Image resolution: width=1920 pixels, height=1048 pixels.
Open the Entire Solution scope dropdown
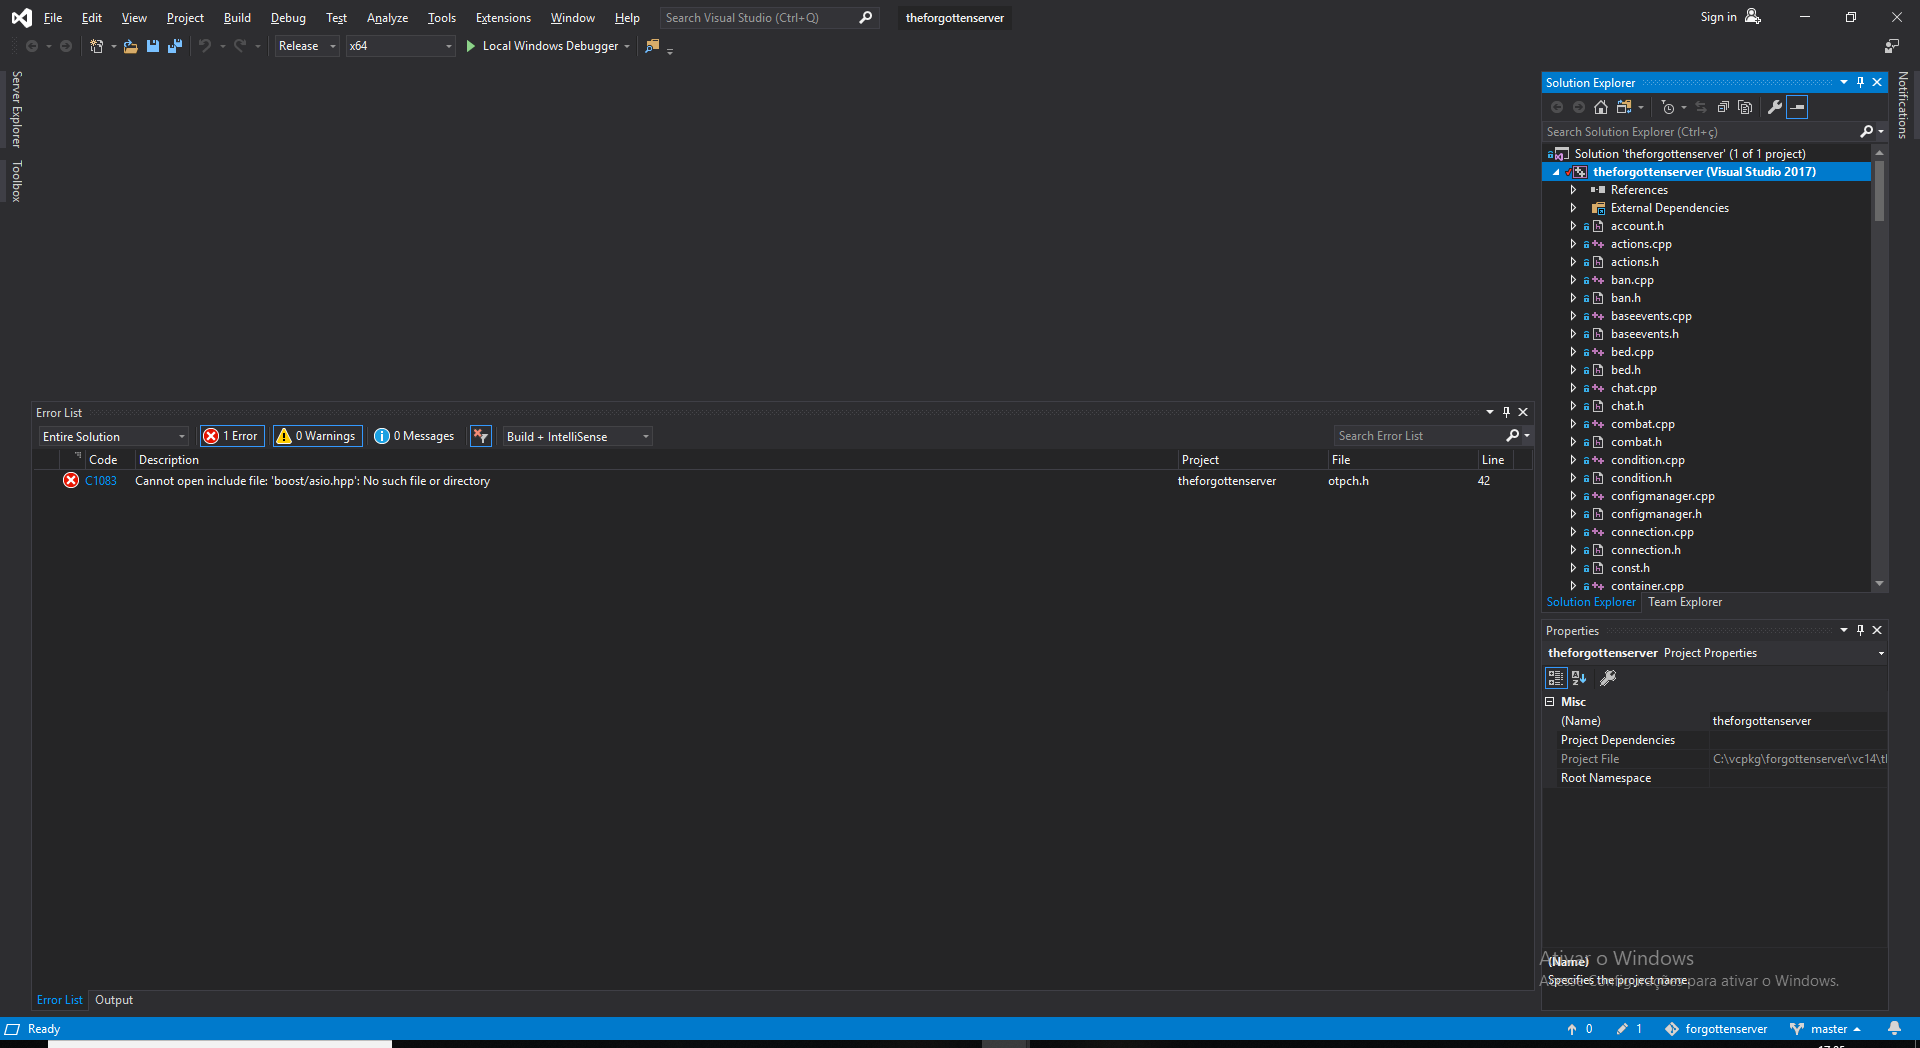pyautogui.click(x=114, y=437)
